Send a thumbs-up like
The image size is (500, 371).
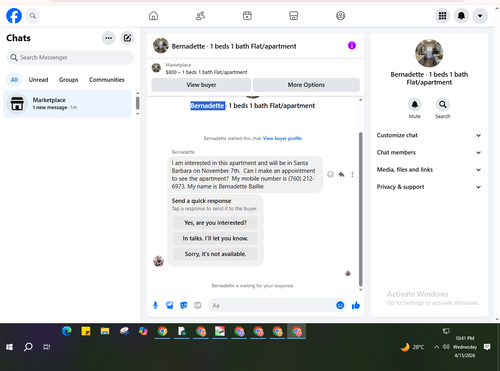356,305
